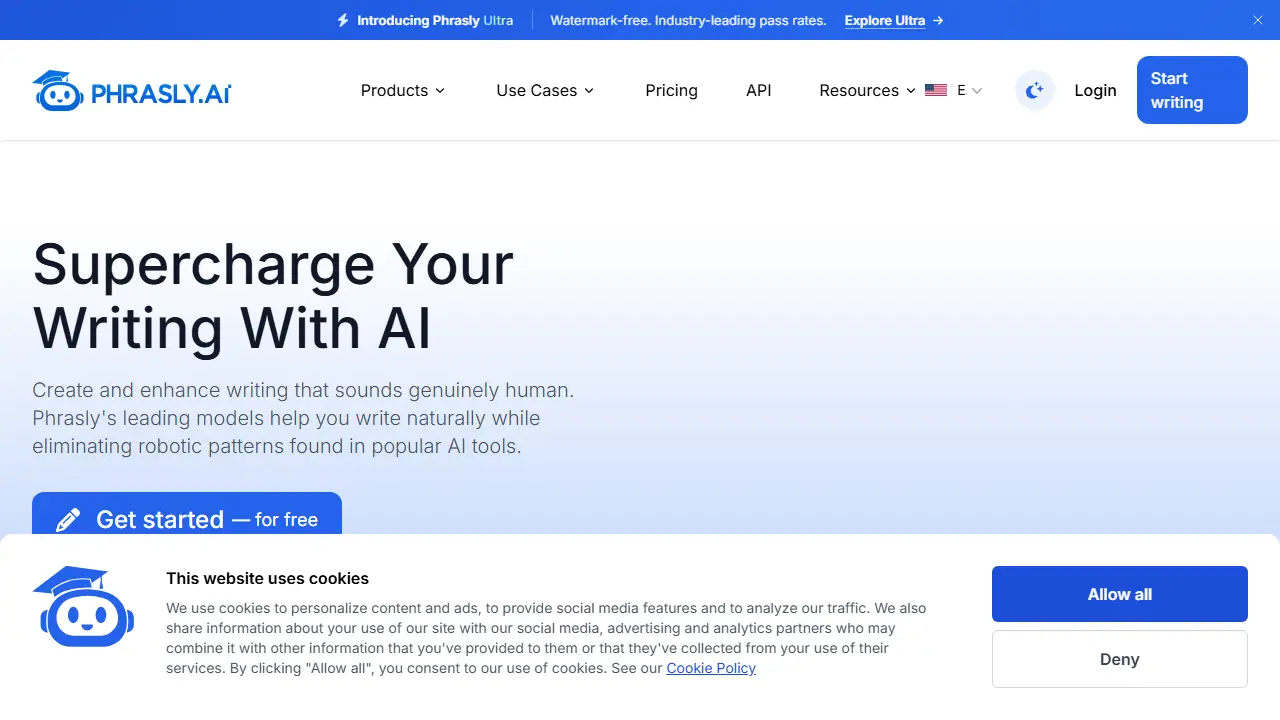Image resolution: width=1280 pixels, height=720 pixels.
Task: Toggle dark mode with the moon icon
Action: point(1035,90)
